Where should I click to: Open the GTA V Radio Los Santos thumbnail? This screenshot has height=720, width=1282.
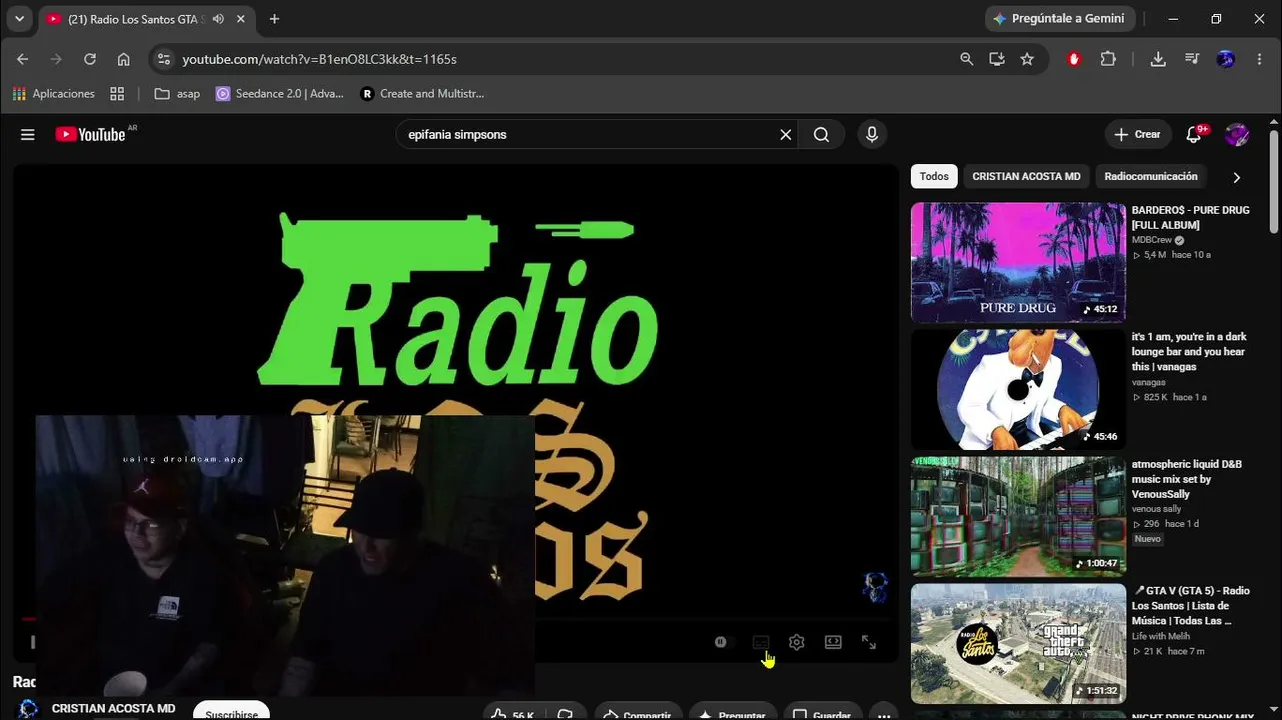1018,644
